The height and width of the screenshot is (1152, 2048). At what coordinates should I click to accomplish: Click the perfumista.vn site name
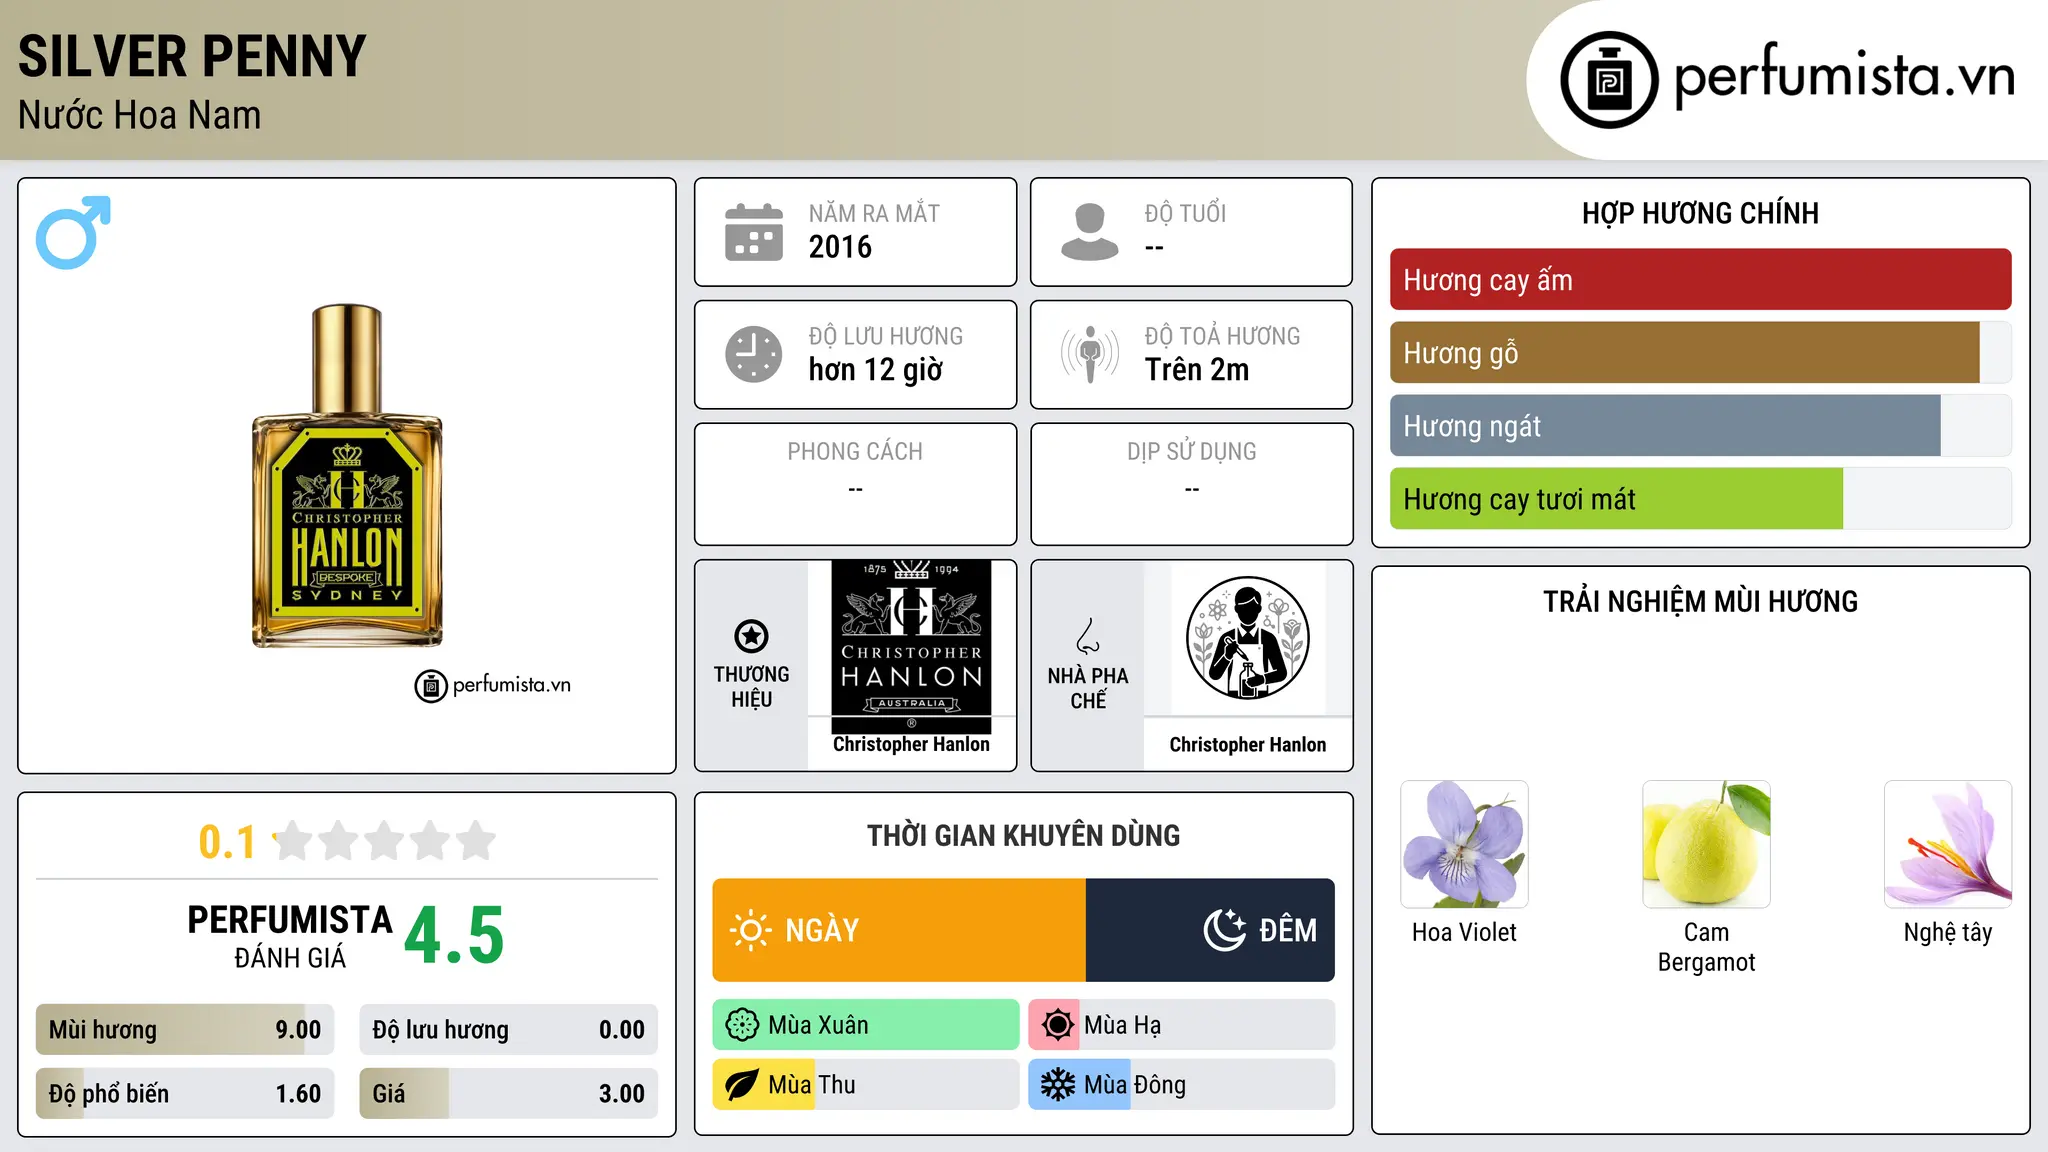(1844, 76)
